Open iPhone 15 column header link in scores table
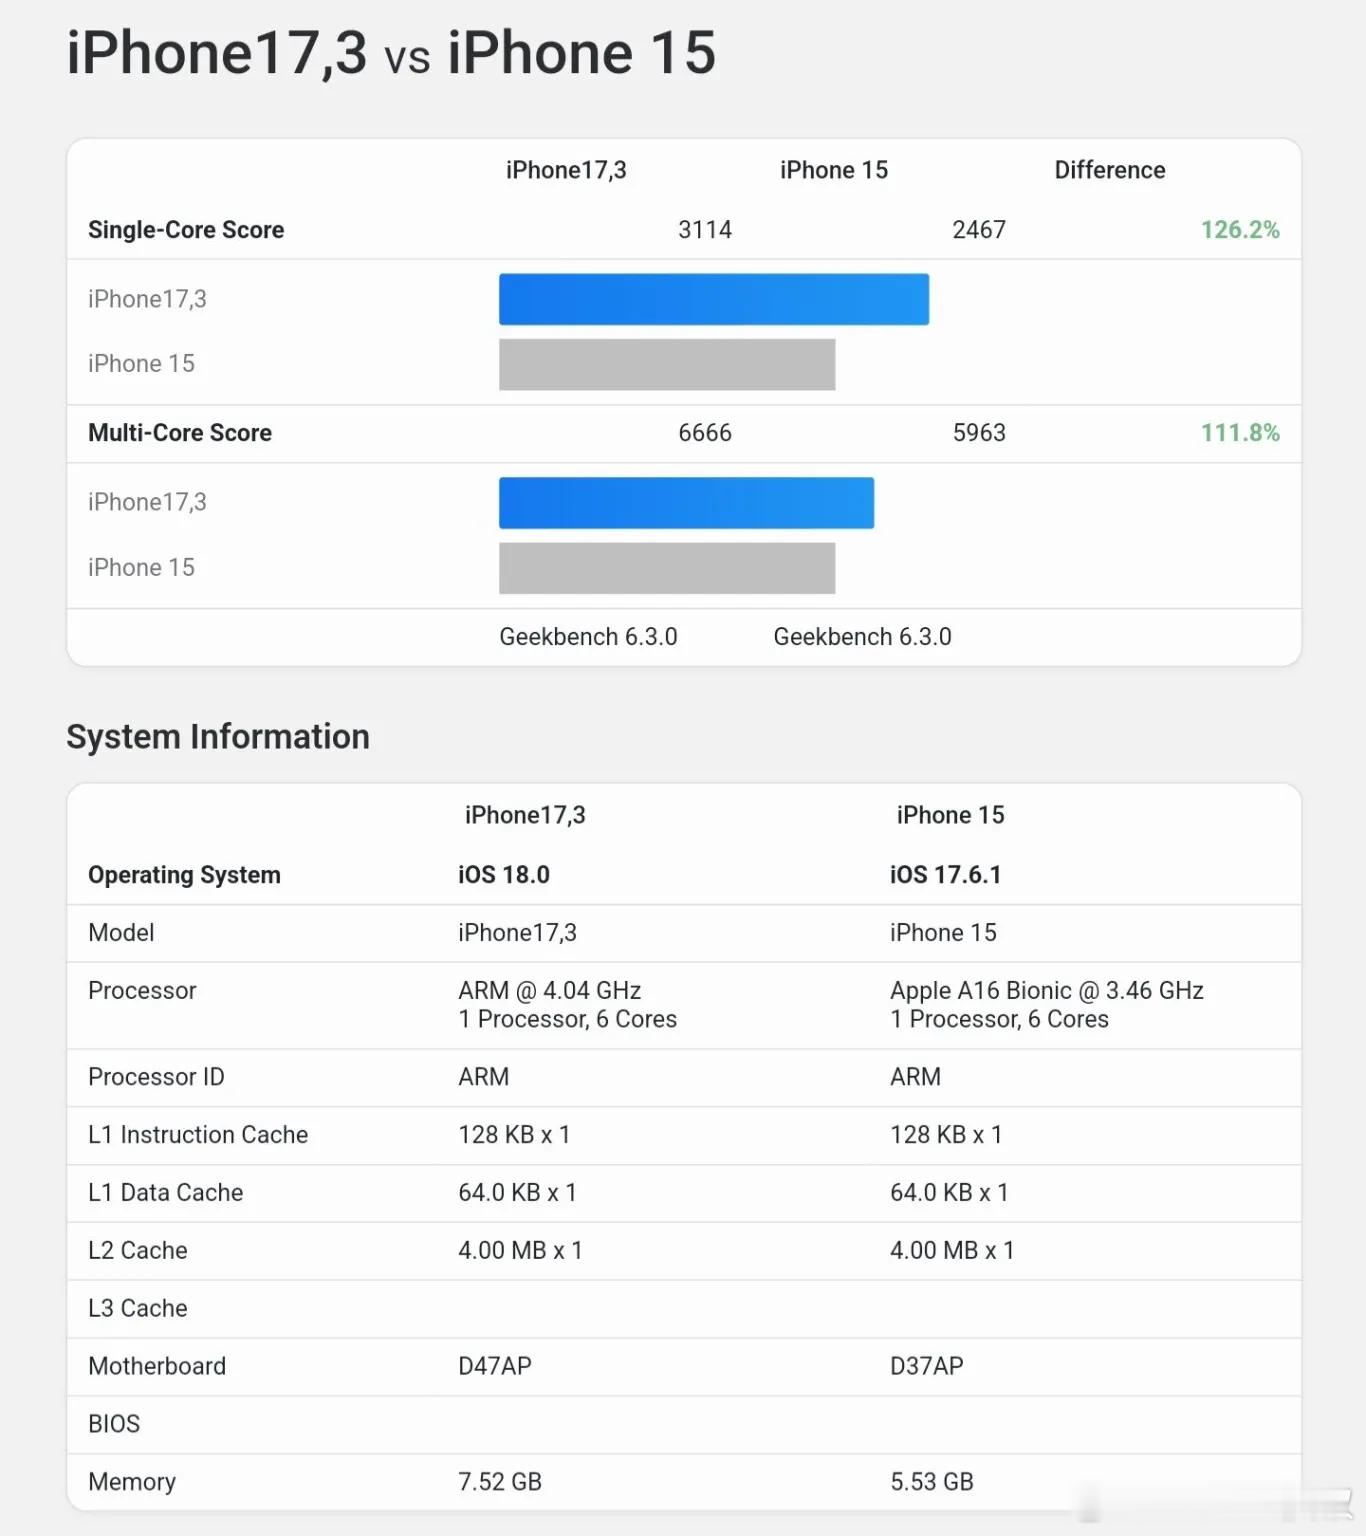This screenshot has width=1366, height=1536. coord(834,170)
